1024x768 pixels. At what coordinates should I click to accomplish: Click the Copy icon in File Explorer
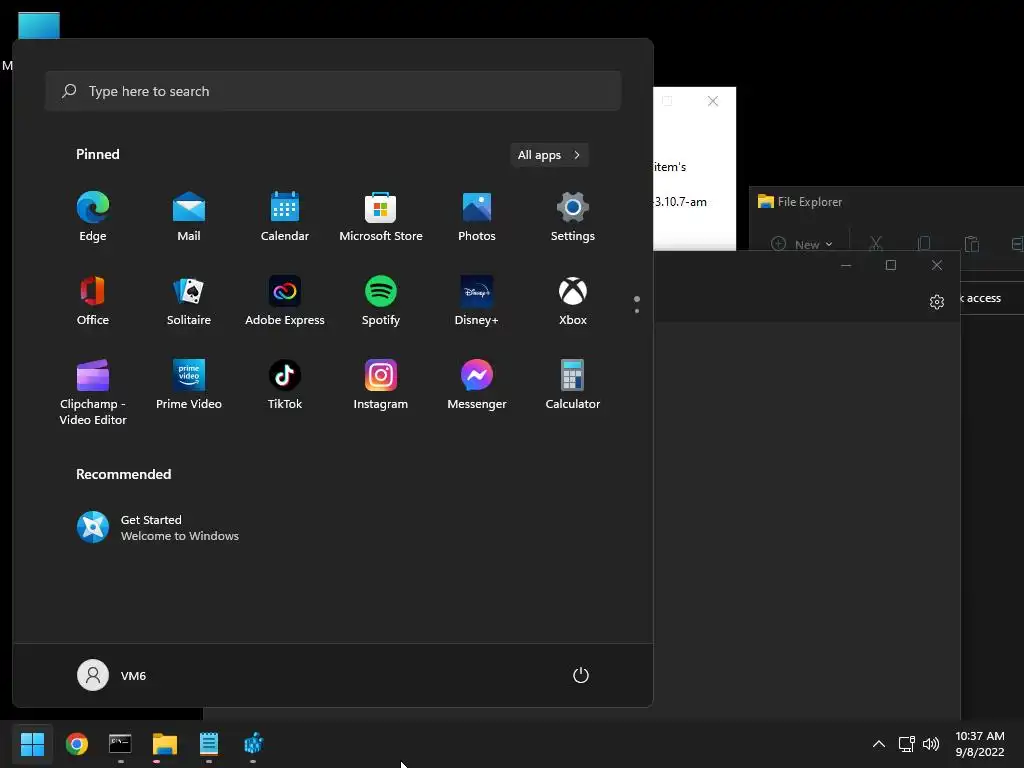(923, 244)
